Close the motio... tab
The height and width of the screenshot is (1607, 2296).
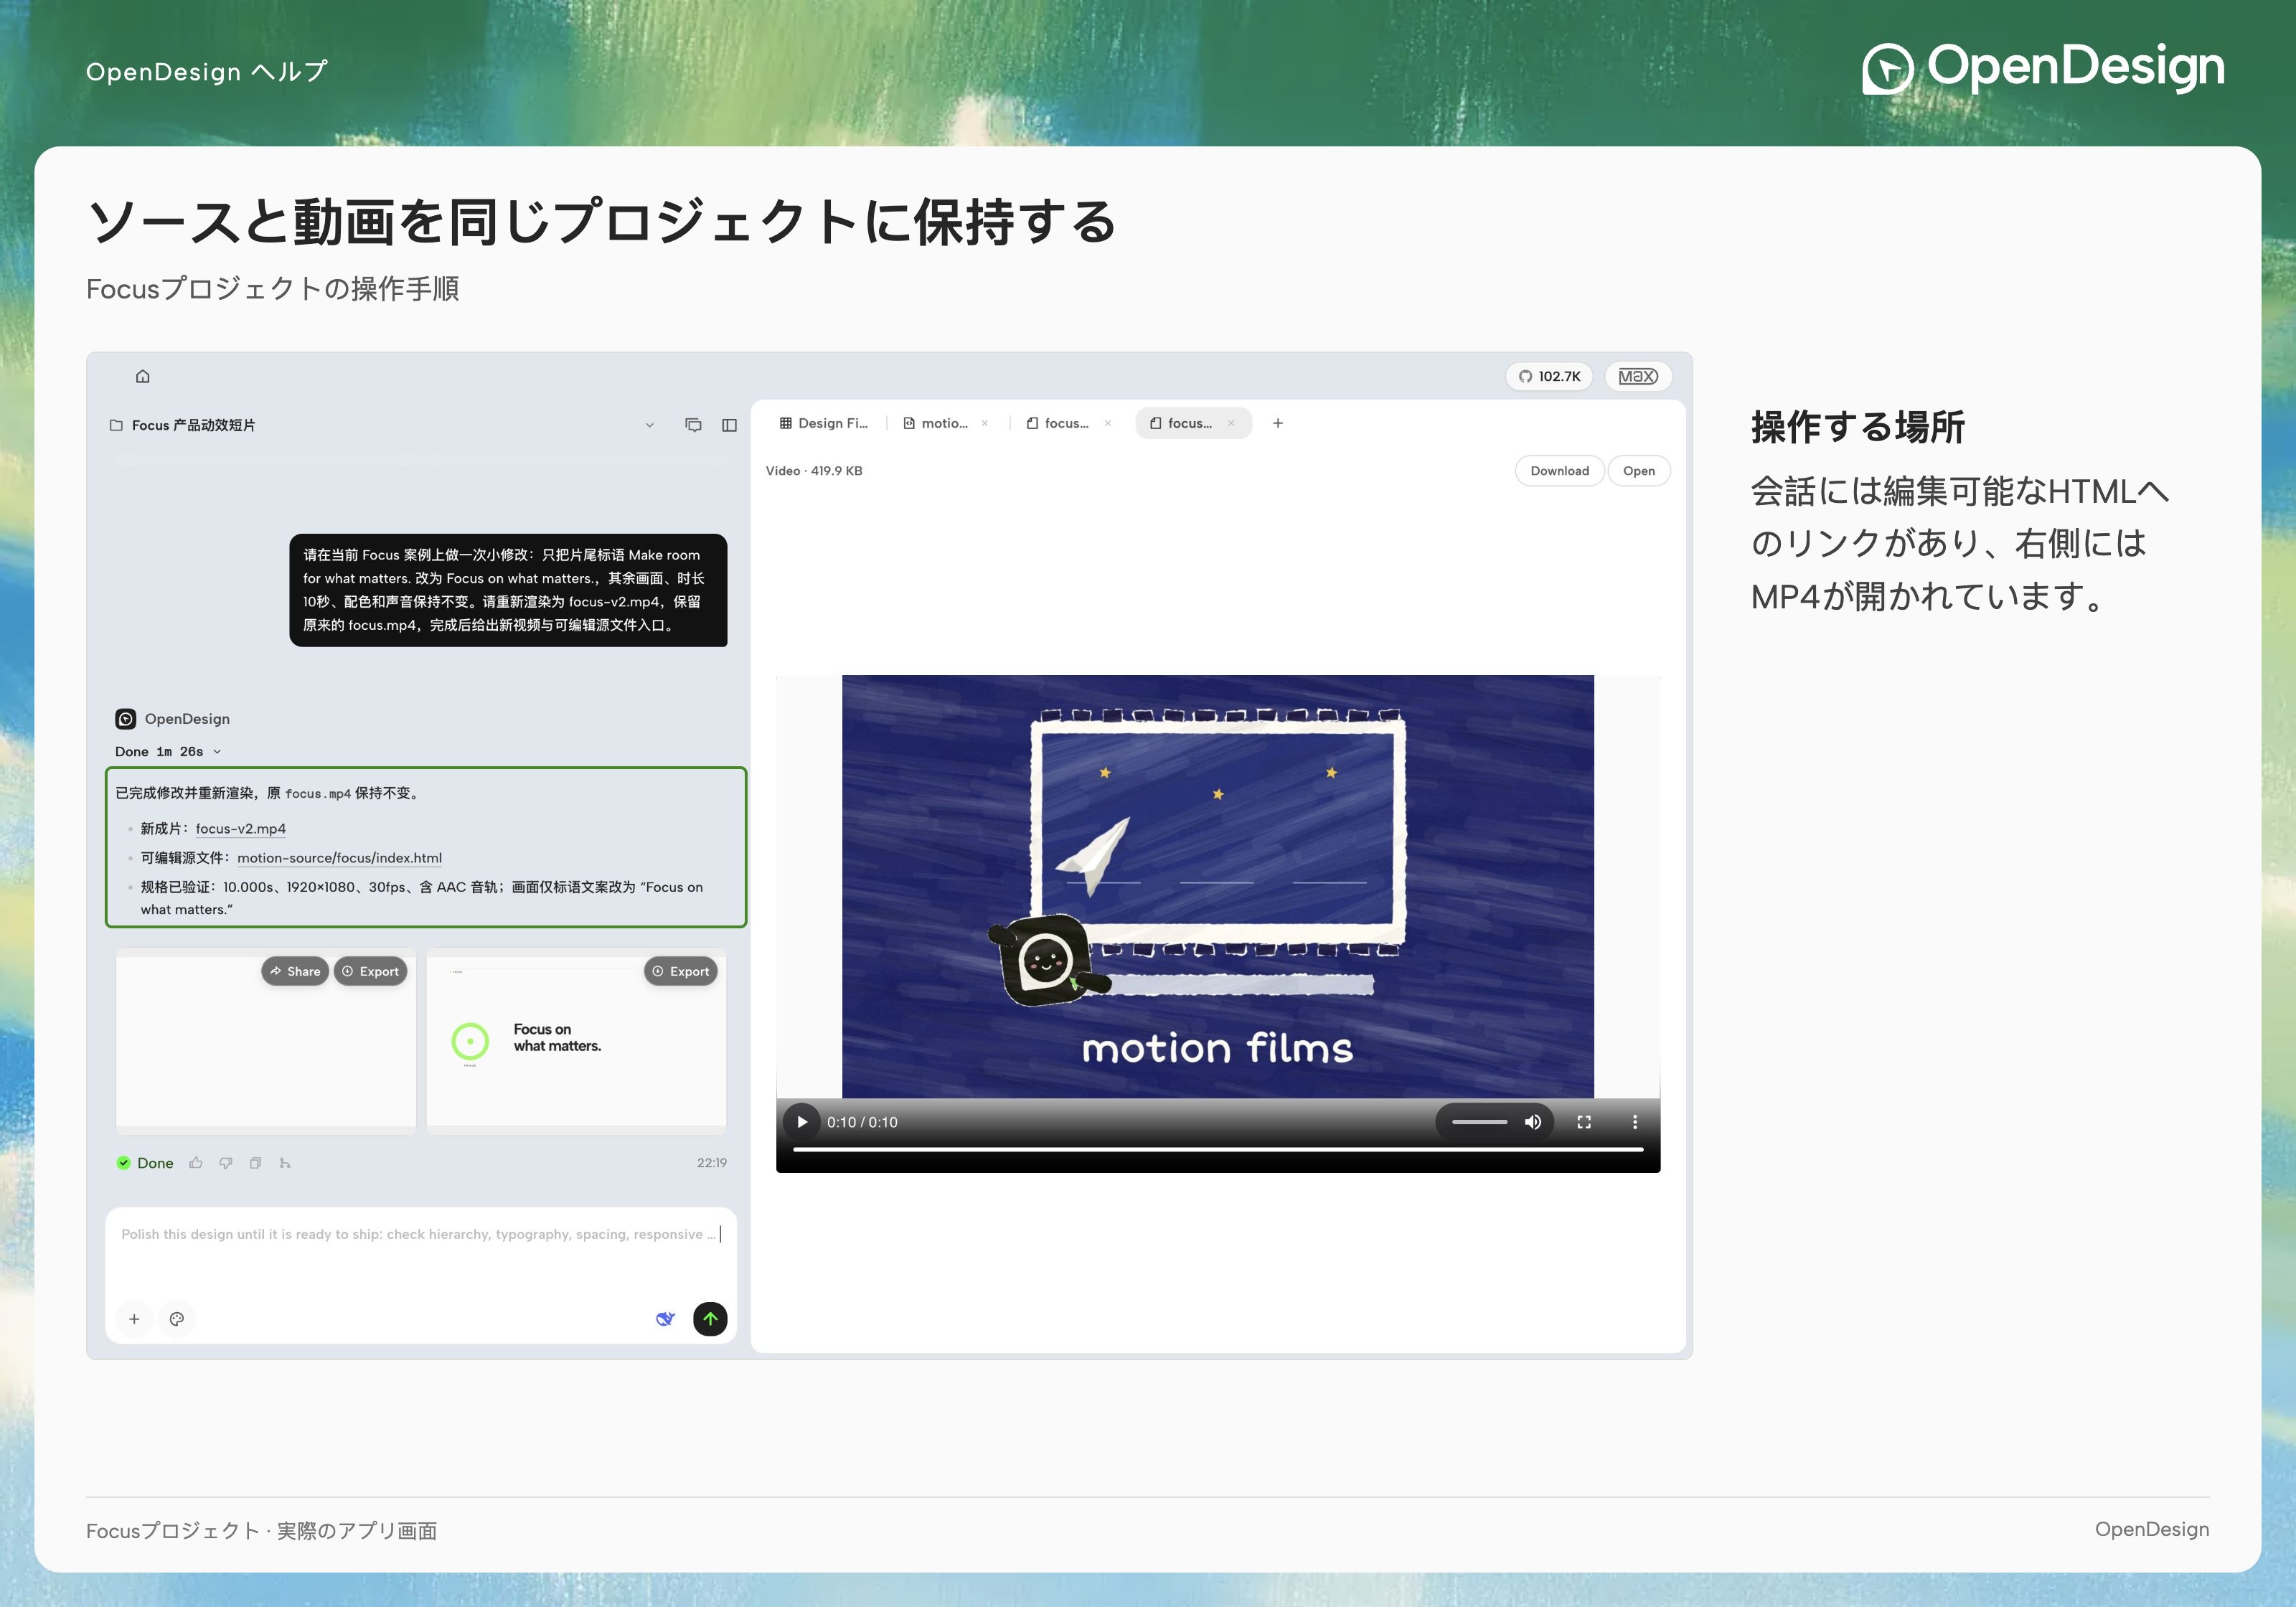tap(985, 423)
